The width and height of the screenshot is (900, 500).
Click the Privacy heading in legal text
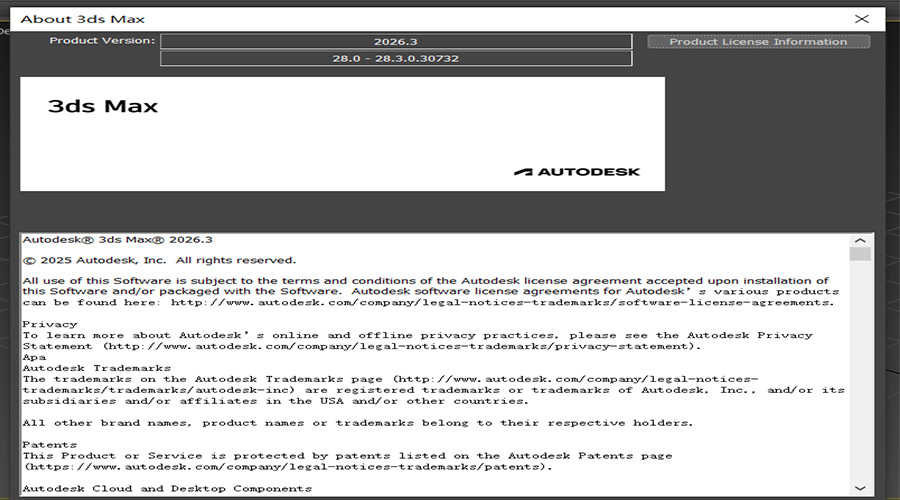click(50, 324)
